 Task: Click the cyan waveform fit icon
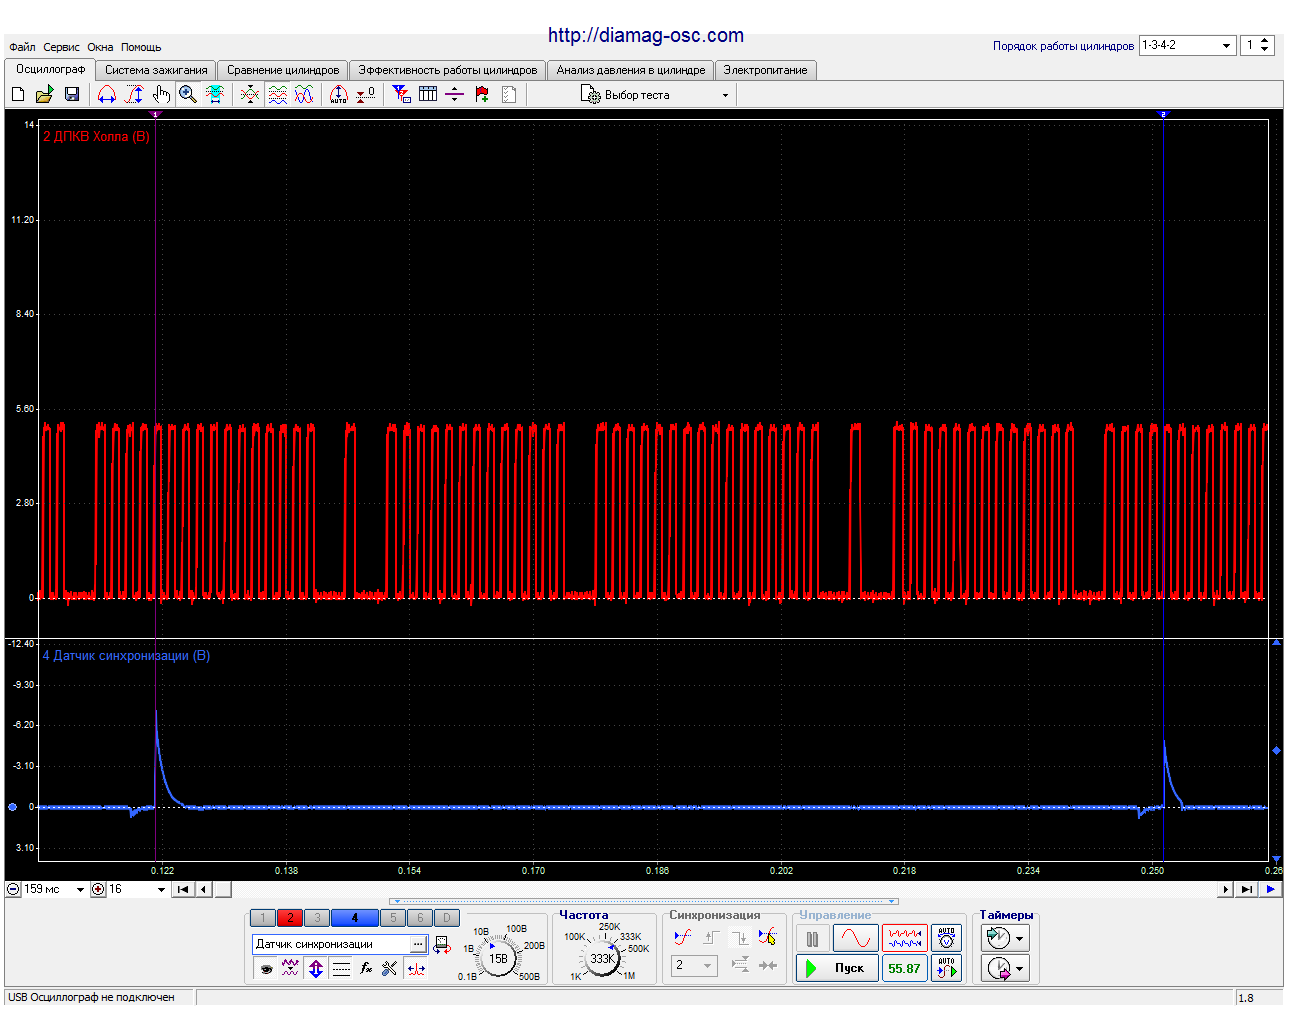(215, 94)
